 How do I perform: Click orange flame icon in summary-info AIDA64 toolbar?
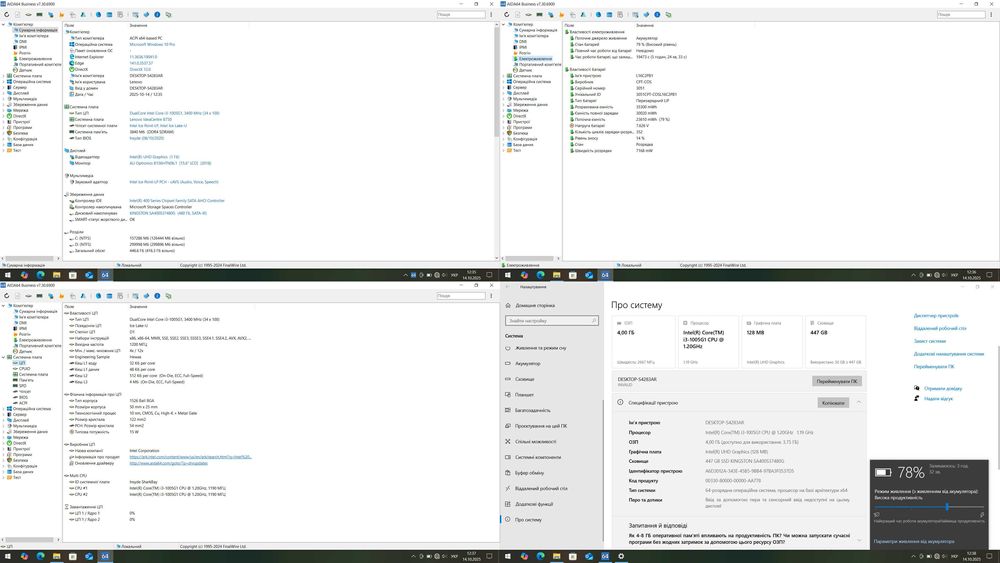pyautogui.click(x=61, y=15)
